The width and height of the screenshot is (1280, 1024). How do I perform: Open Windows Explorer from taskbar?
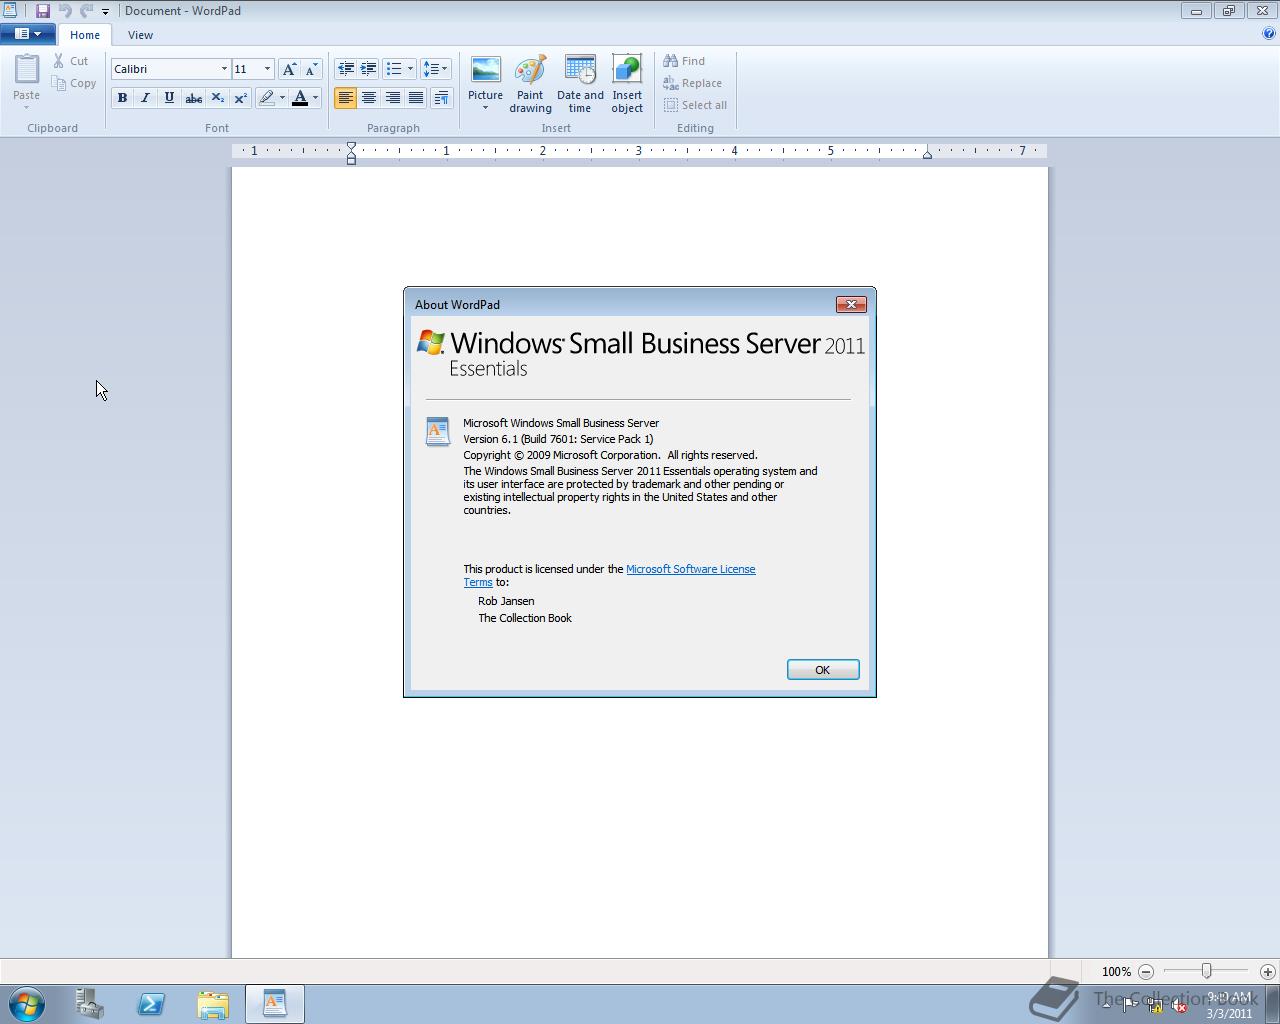(213, 1004)
